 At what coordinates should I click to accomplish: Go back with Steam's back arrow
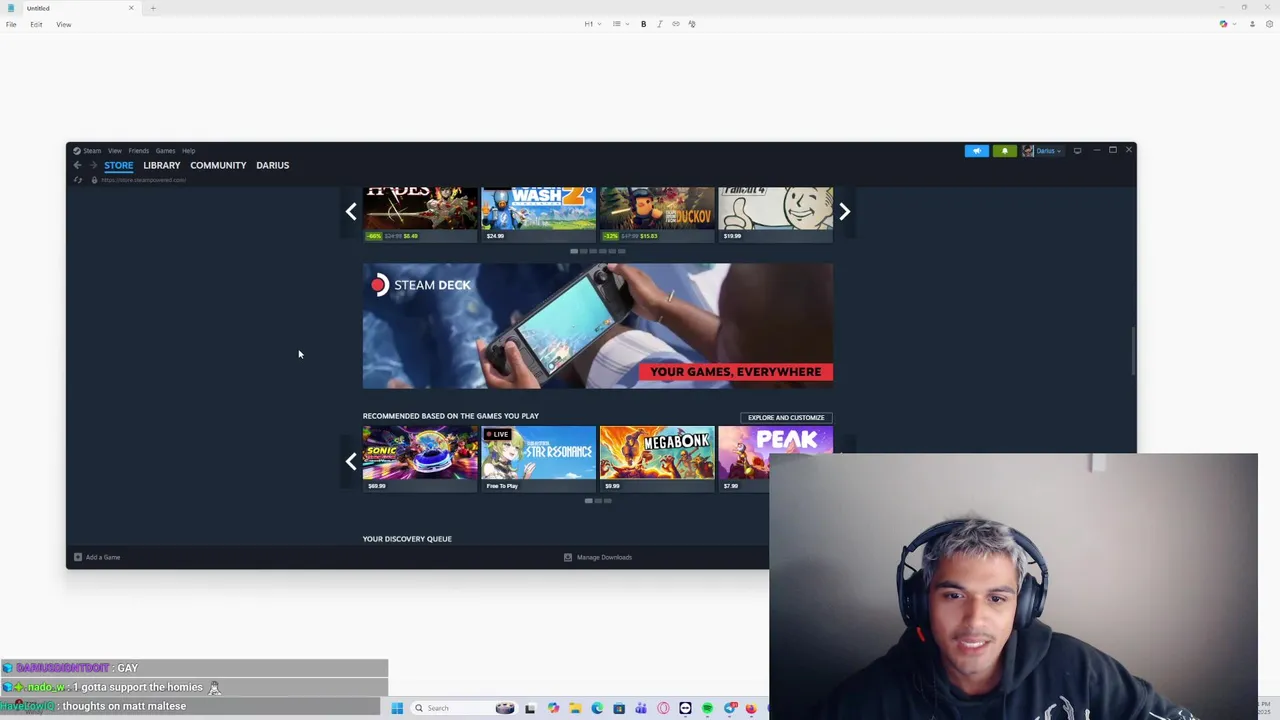click(x=77, y=165)
